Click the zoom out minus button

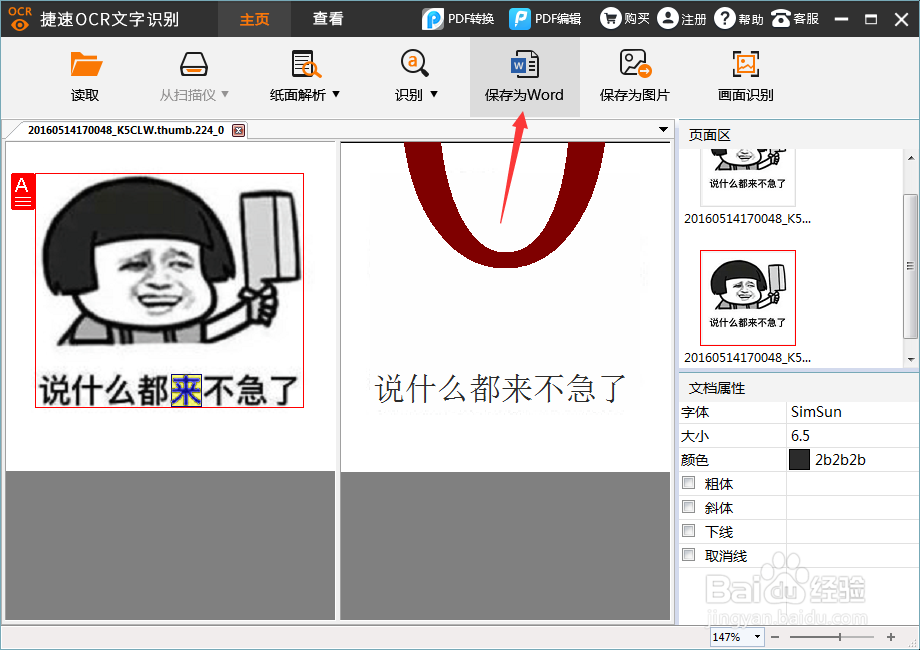(775, 637)
